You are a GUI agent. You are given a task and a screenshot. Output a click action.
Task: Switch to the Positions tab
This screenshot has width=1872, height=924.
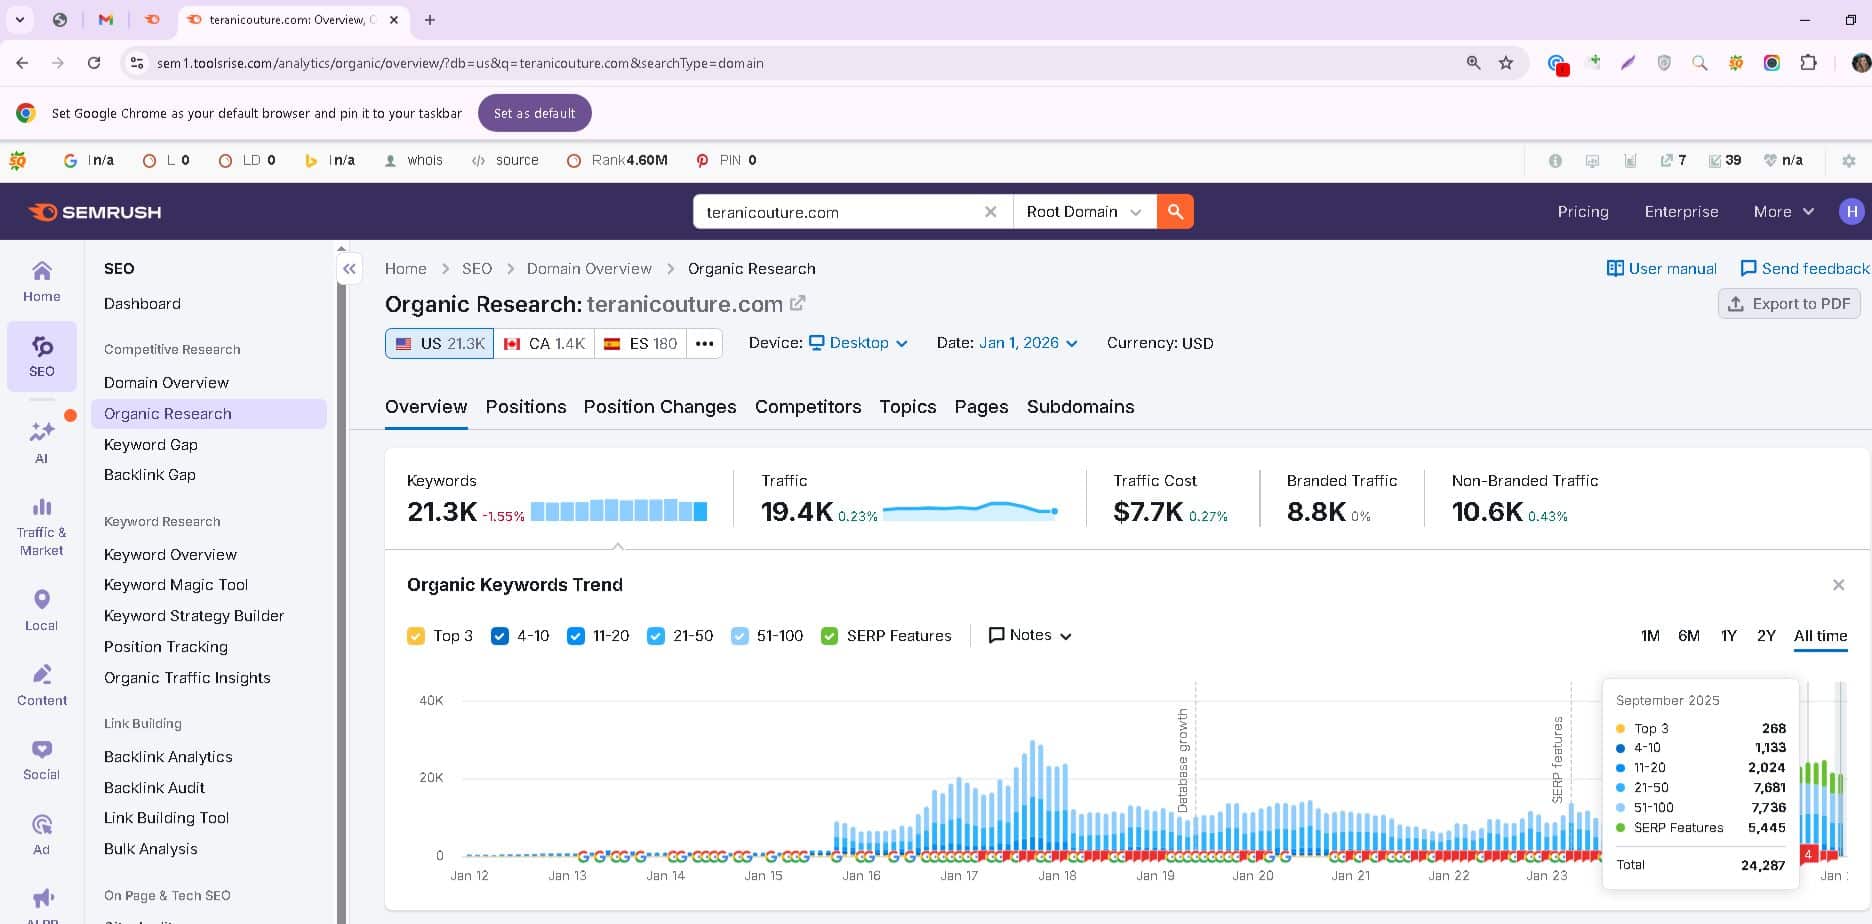(x=526, y=407)
